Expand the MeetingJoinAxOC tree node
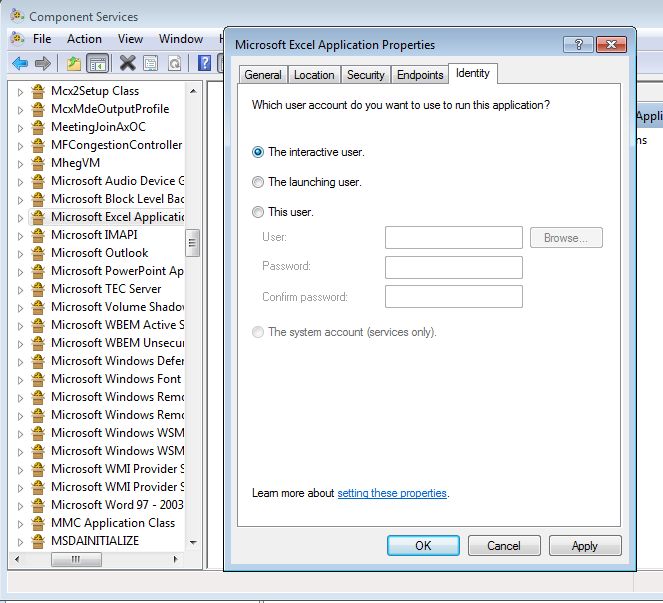The width and height of the screenshot is (663, 603). 20,128
